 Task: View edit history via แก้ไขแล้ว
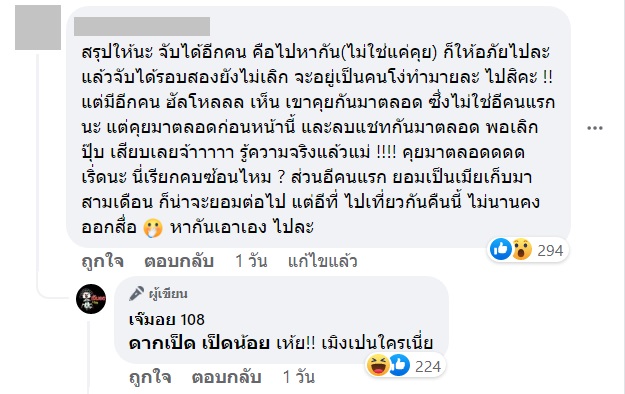pos(322,261)
